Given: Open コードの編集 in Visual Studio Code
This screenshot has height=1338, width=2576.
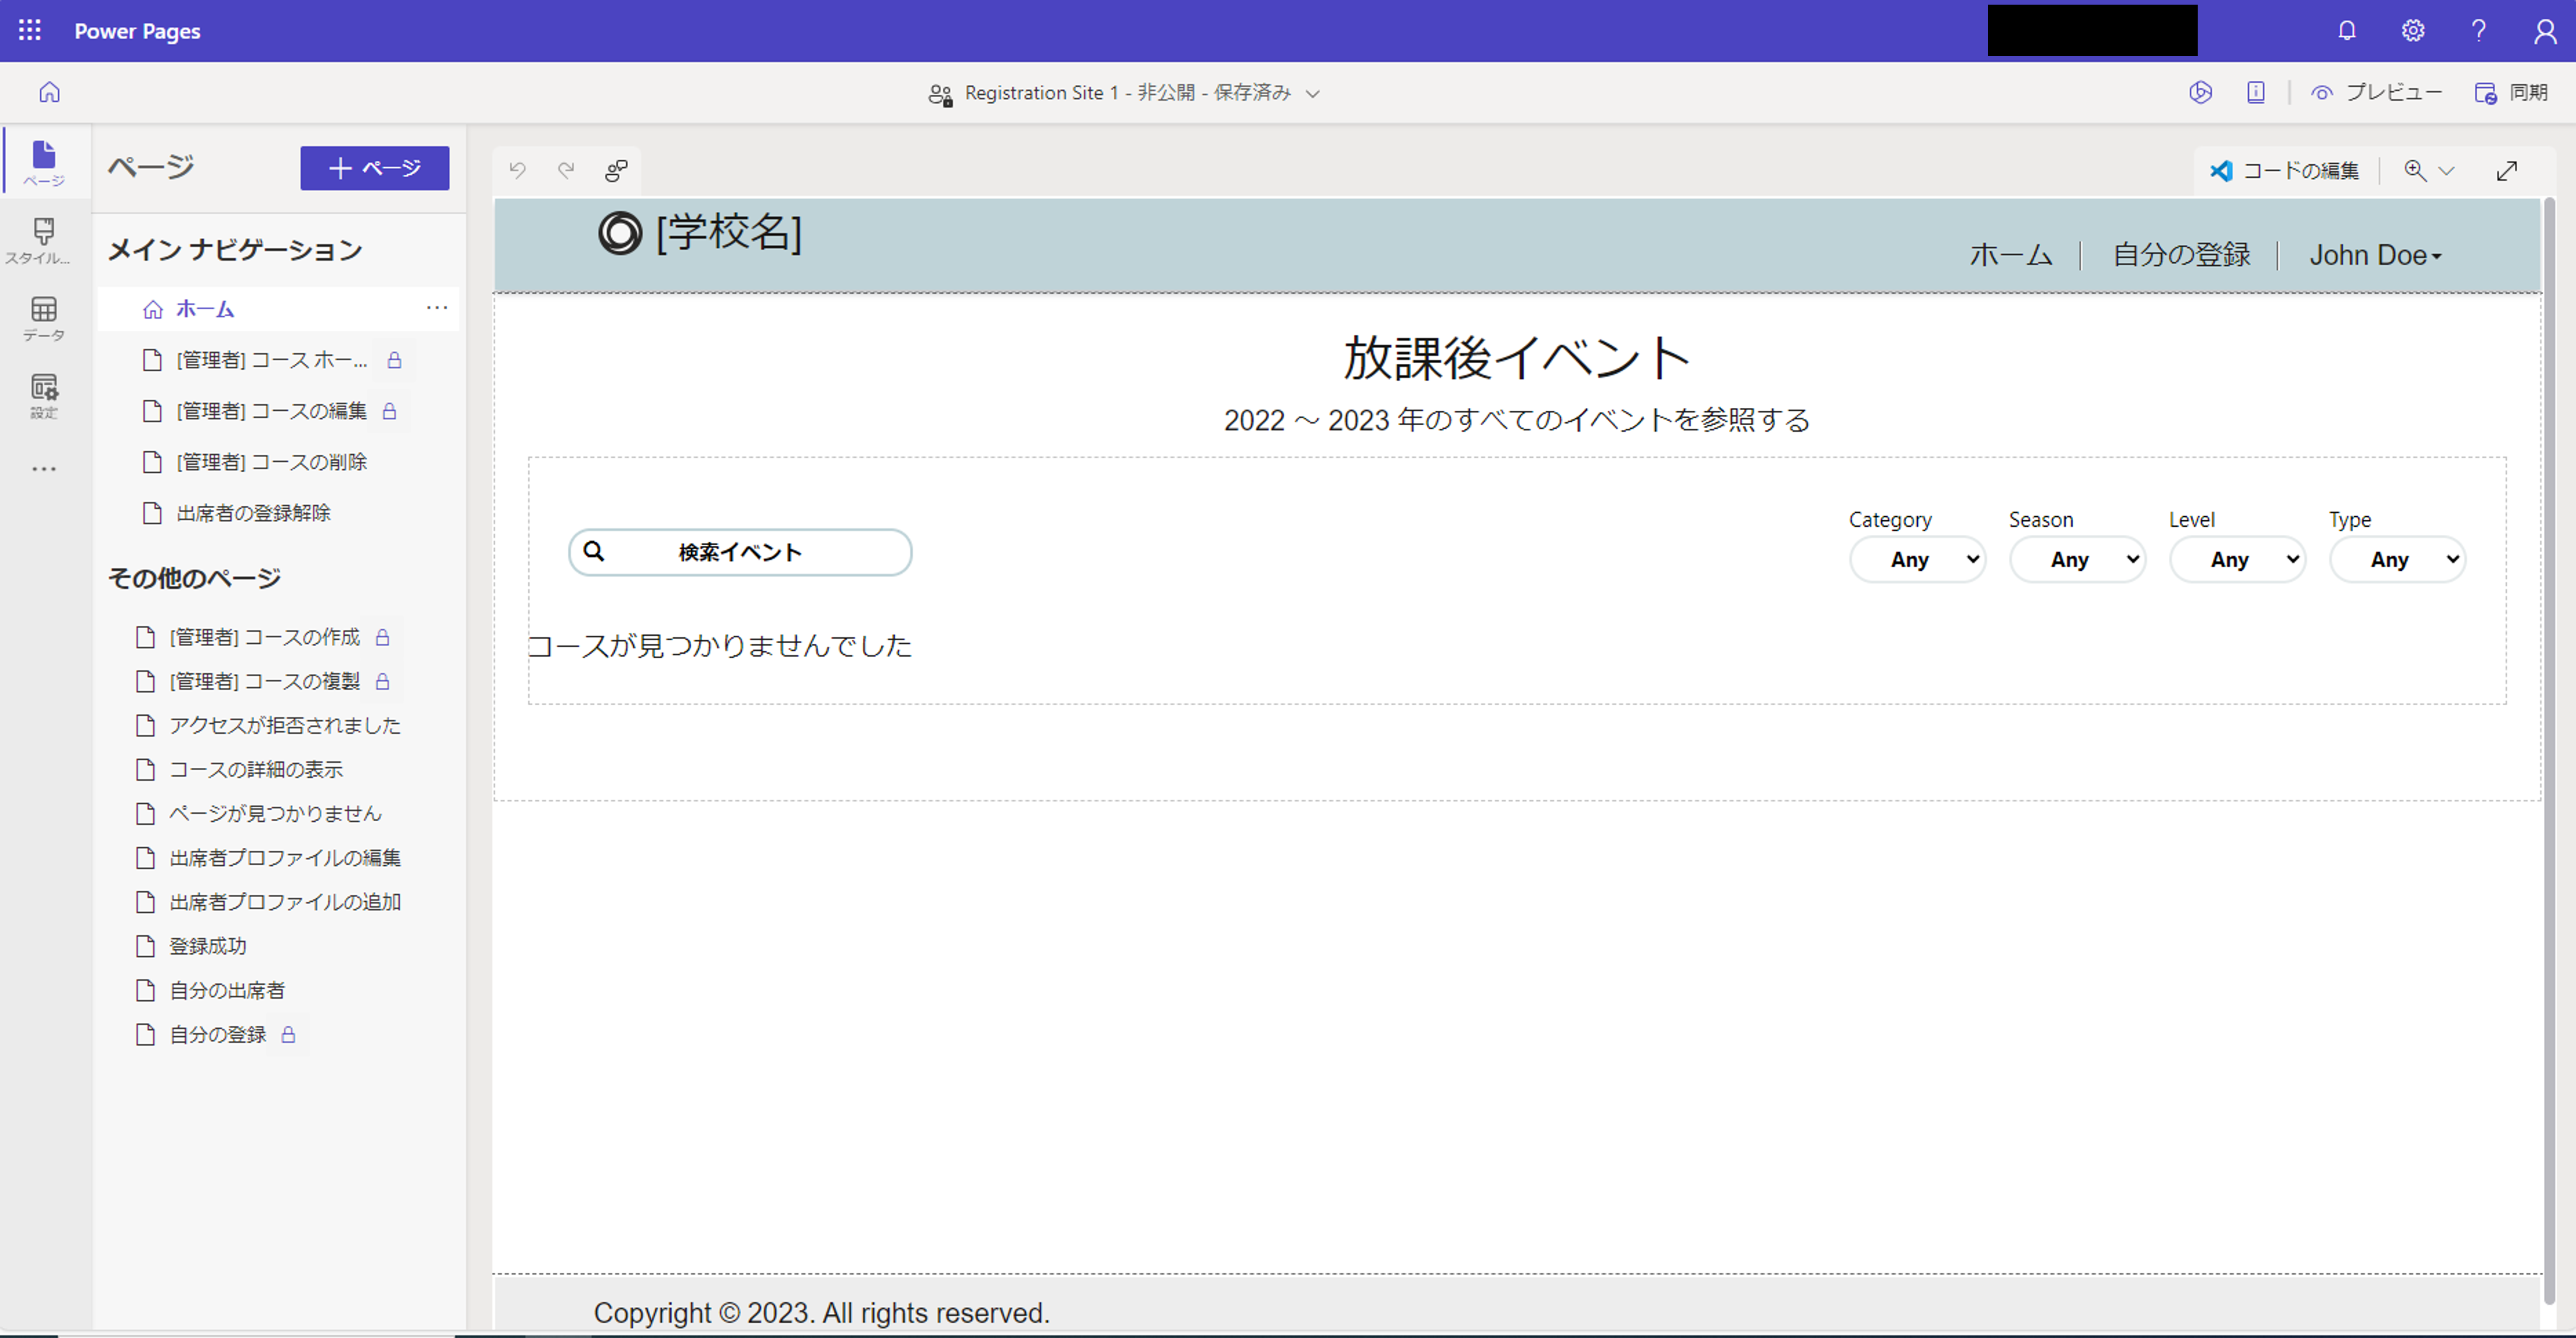Looking at the screenshot, I should tap(2284, 171).
